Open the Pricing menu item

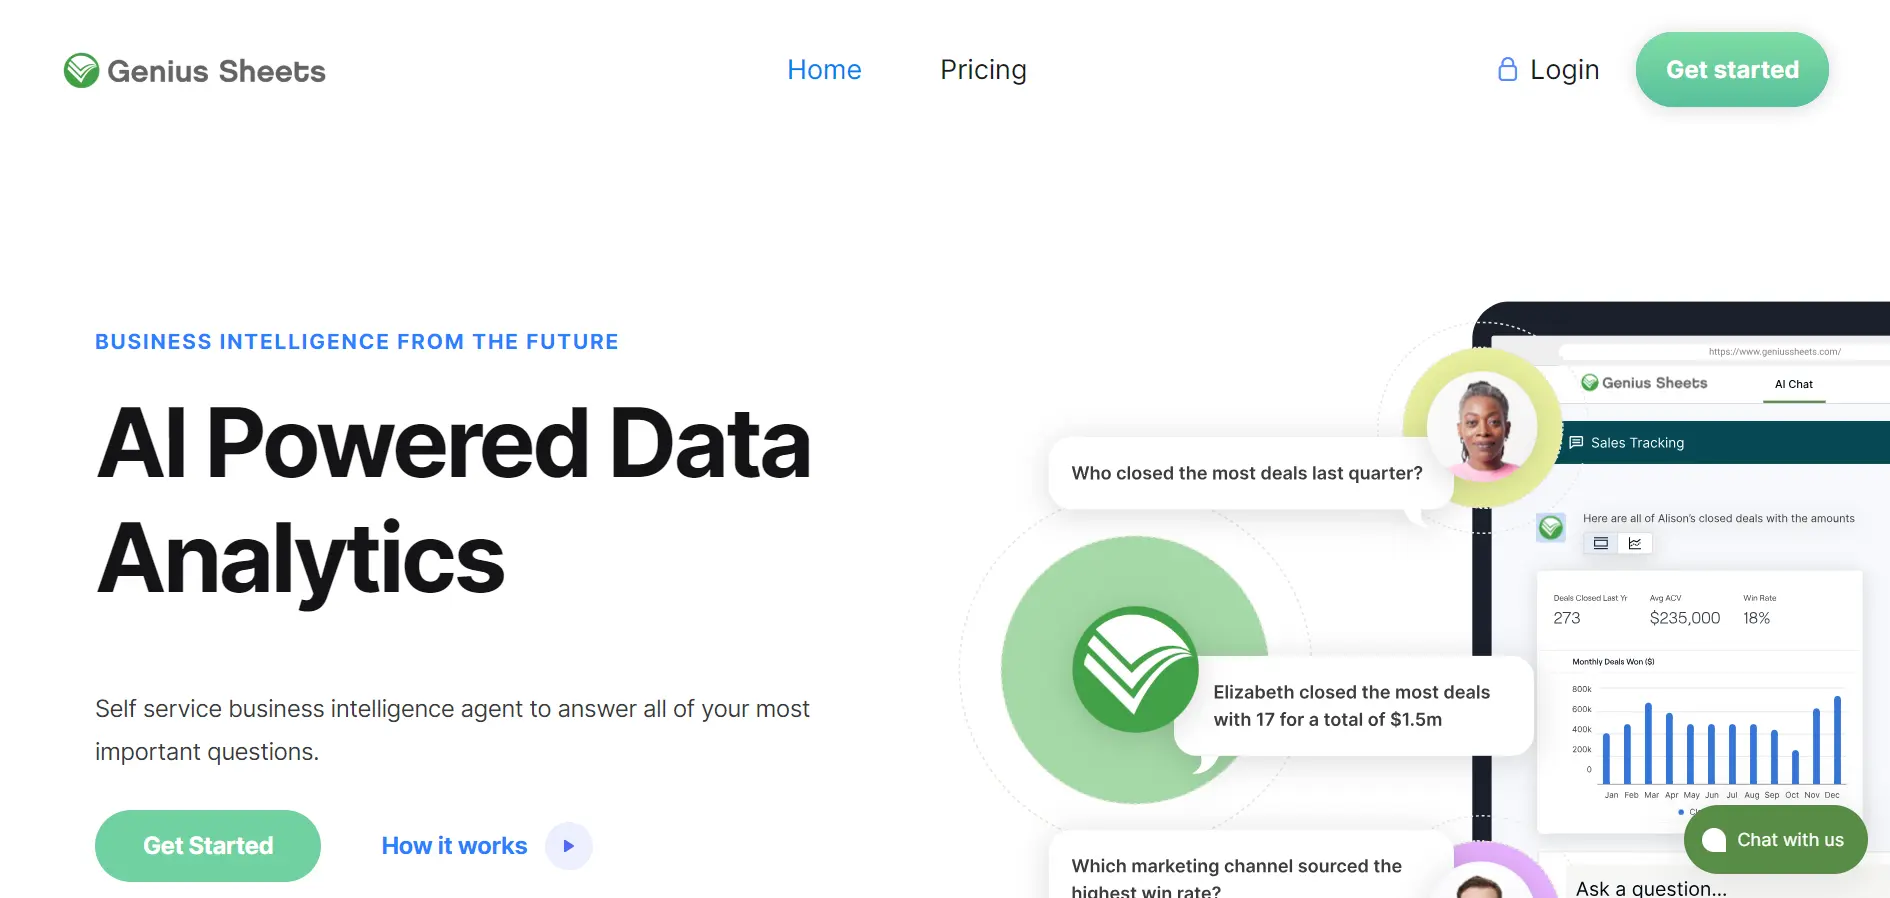(x=983, y=70)
